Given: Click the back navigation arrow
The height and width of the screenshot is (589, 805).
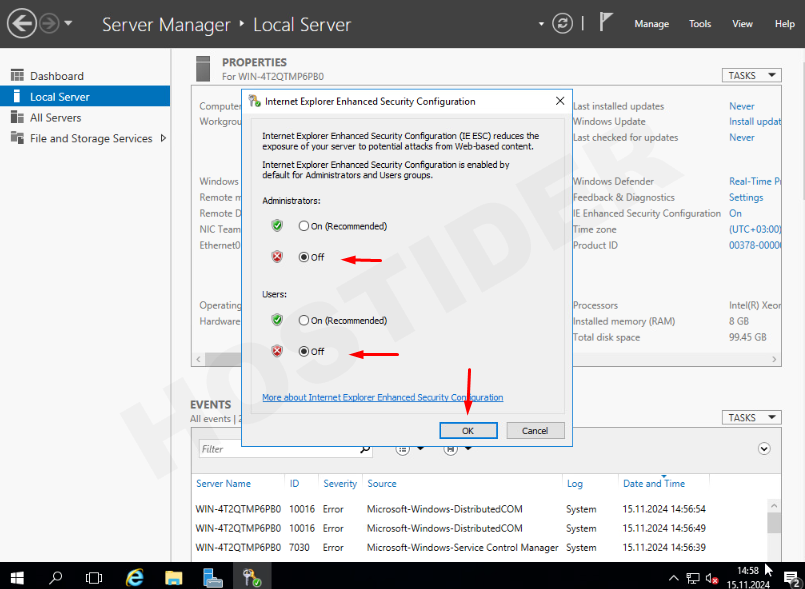Looking at the screenshot, I should pos(21,23).
